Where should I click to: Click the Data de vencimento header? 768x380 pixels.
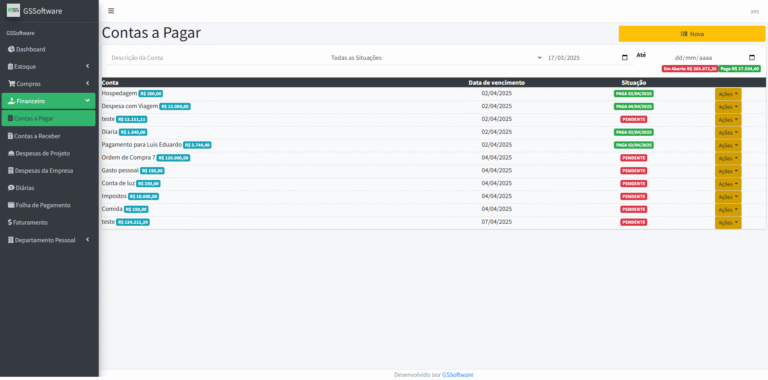(x=497, y=83)
